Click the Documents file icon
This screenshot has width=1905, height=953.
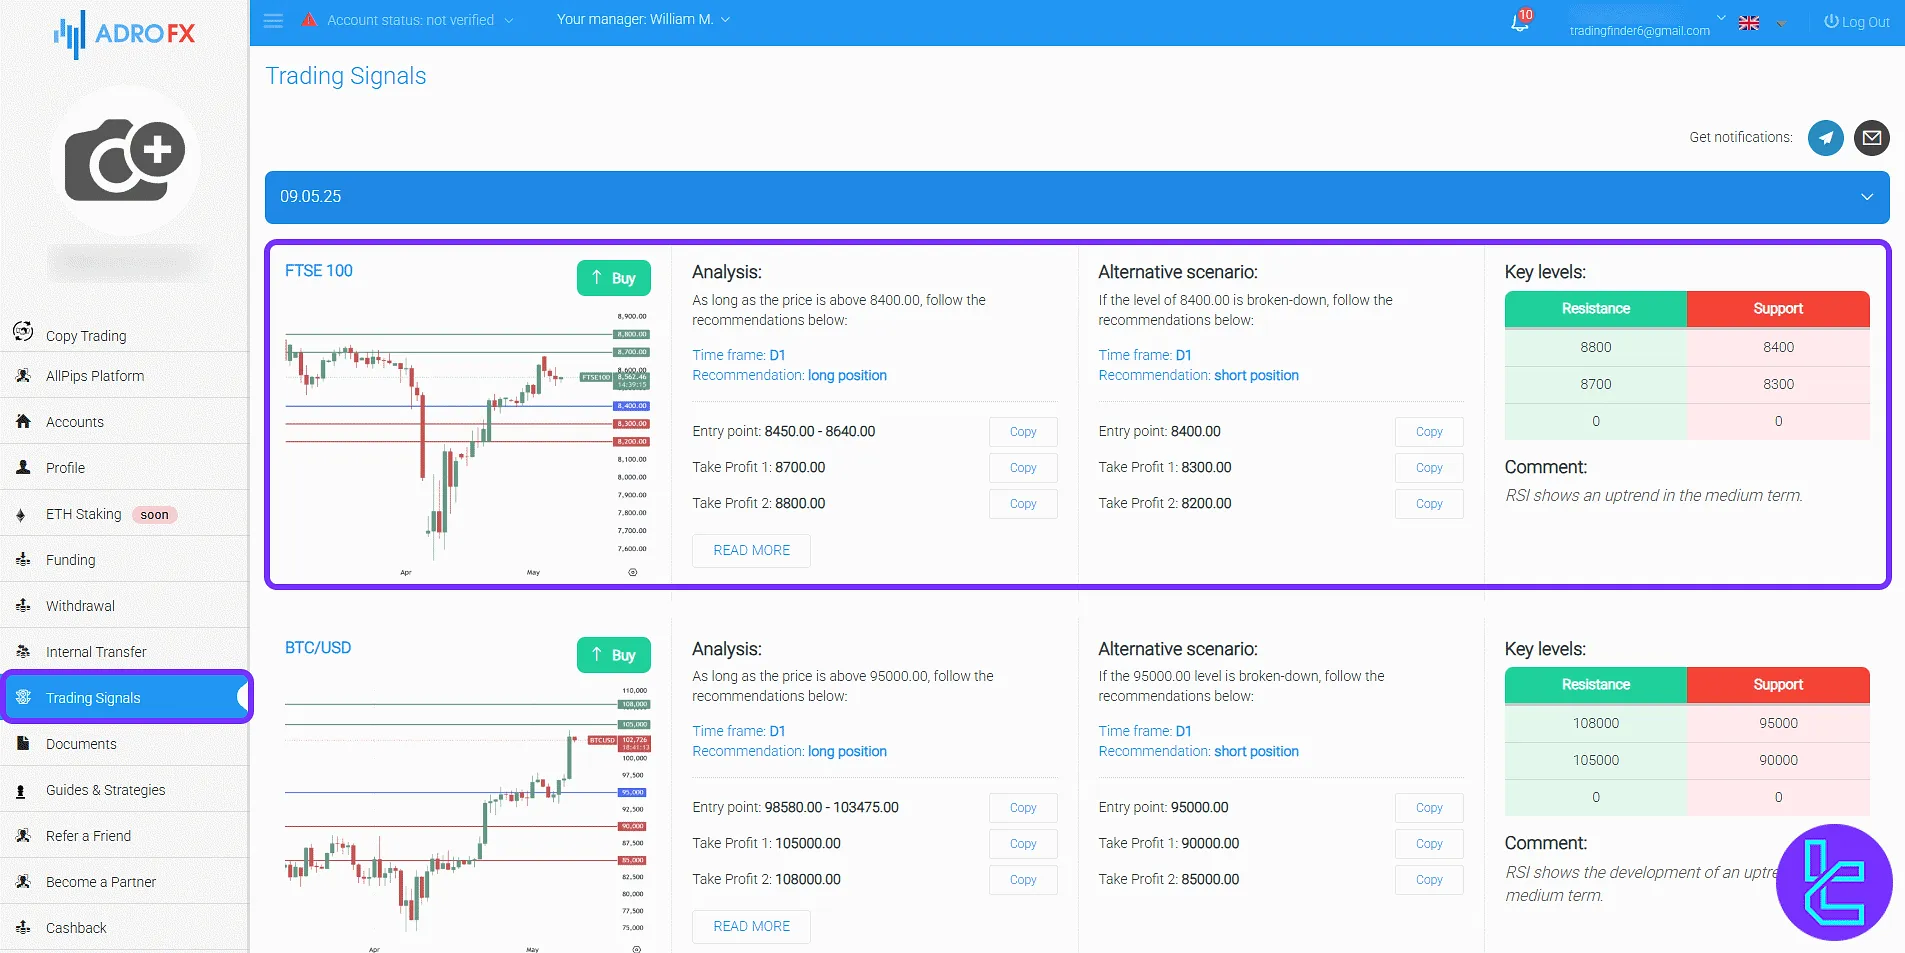coord(23,743)
